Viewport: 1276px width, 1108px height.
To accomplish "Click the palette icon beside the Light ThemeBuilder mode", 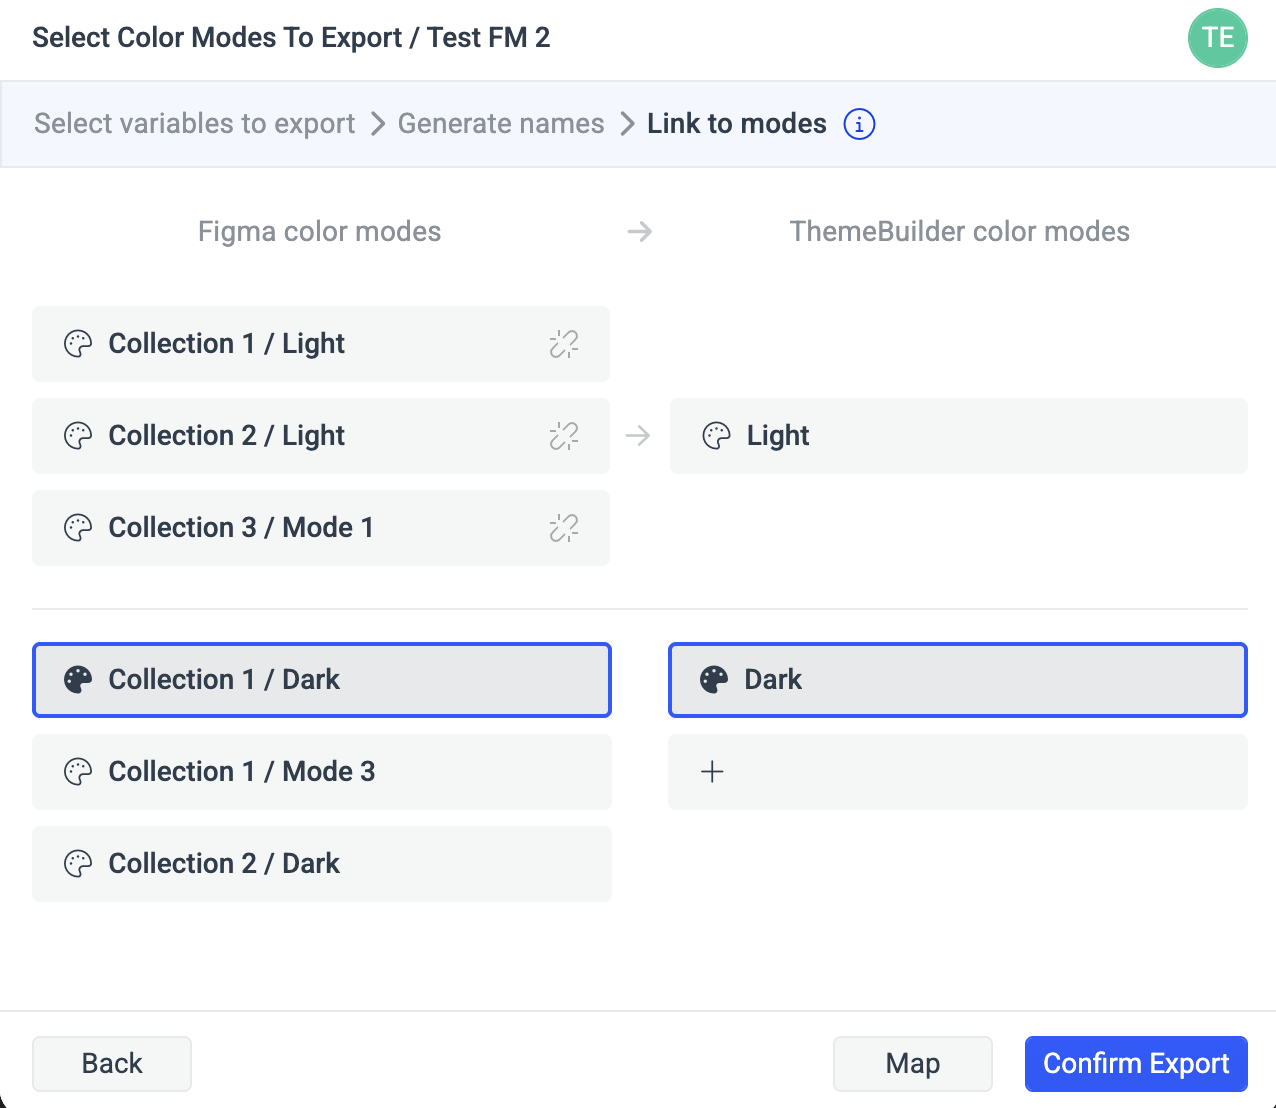I will tap(716, 436).
